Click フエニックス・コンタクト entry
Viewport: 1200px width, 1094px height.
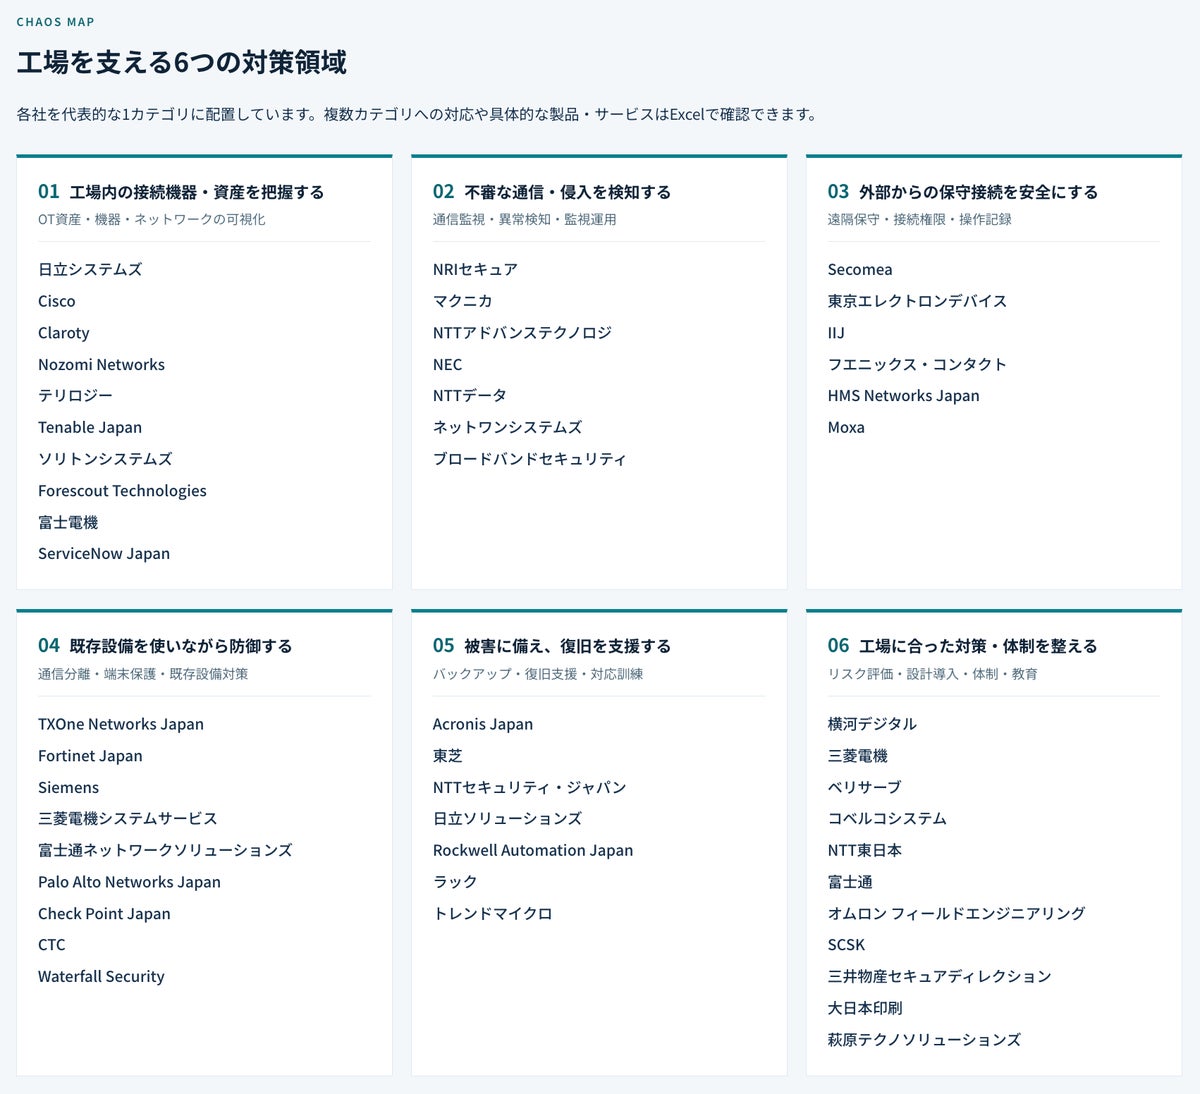point(917,364)
